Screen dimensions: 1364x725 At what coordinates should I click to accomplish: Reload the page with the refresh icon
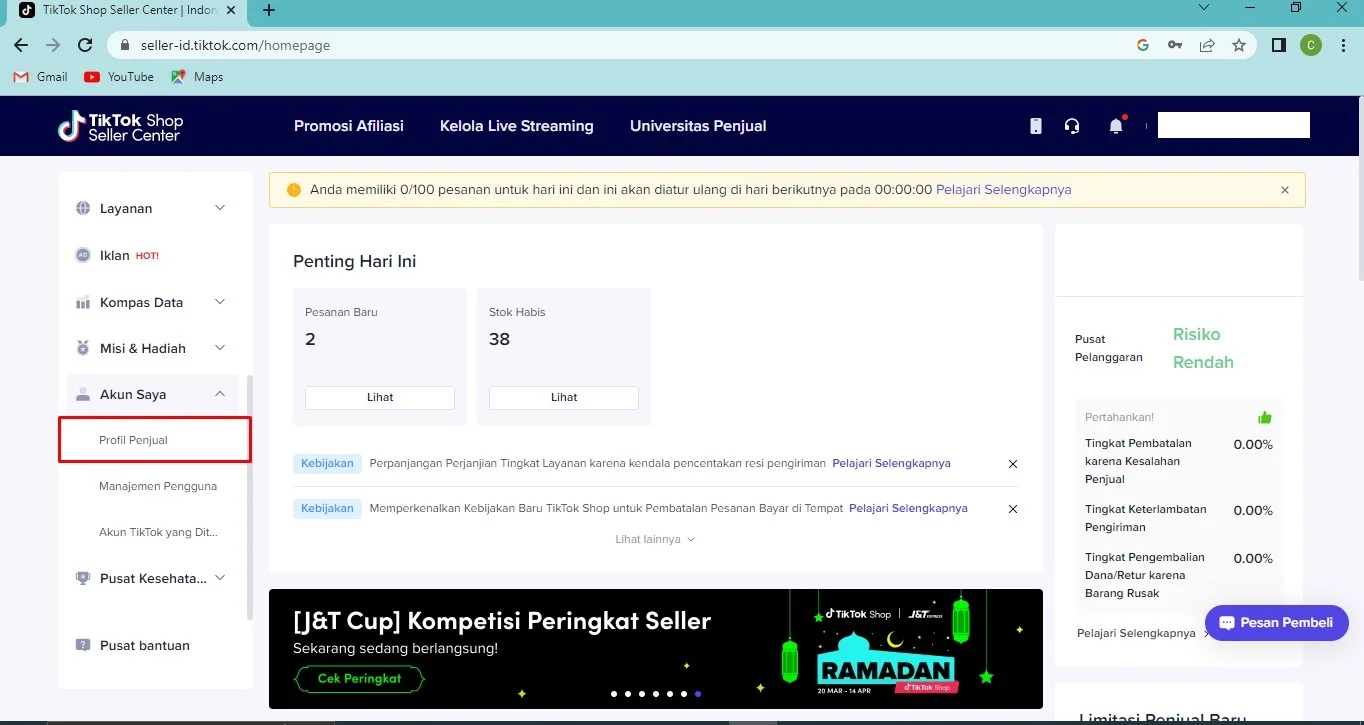(85, 45)
